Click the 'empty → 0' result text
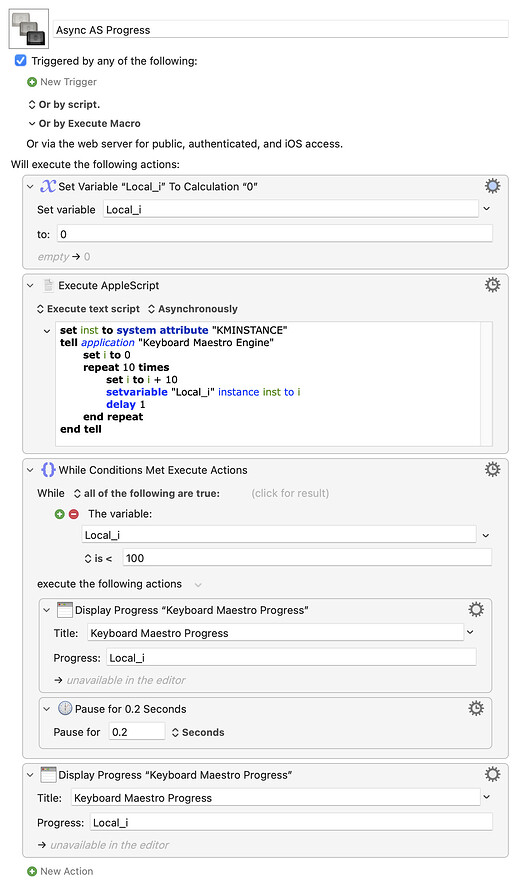The image size is (517, 885). coord(64,257)
